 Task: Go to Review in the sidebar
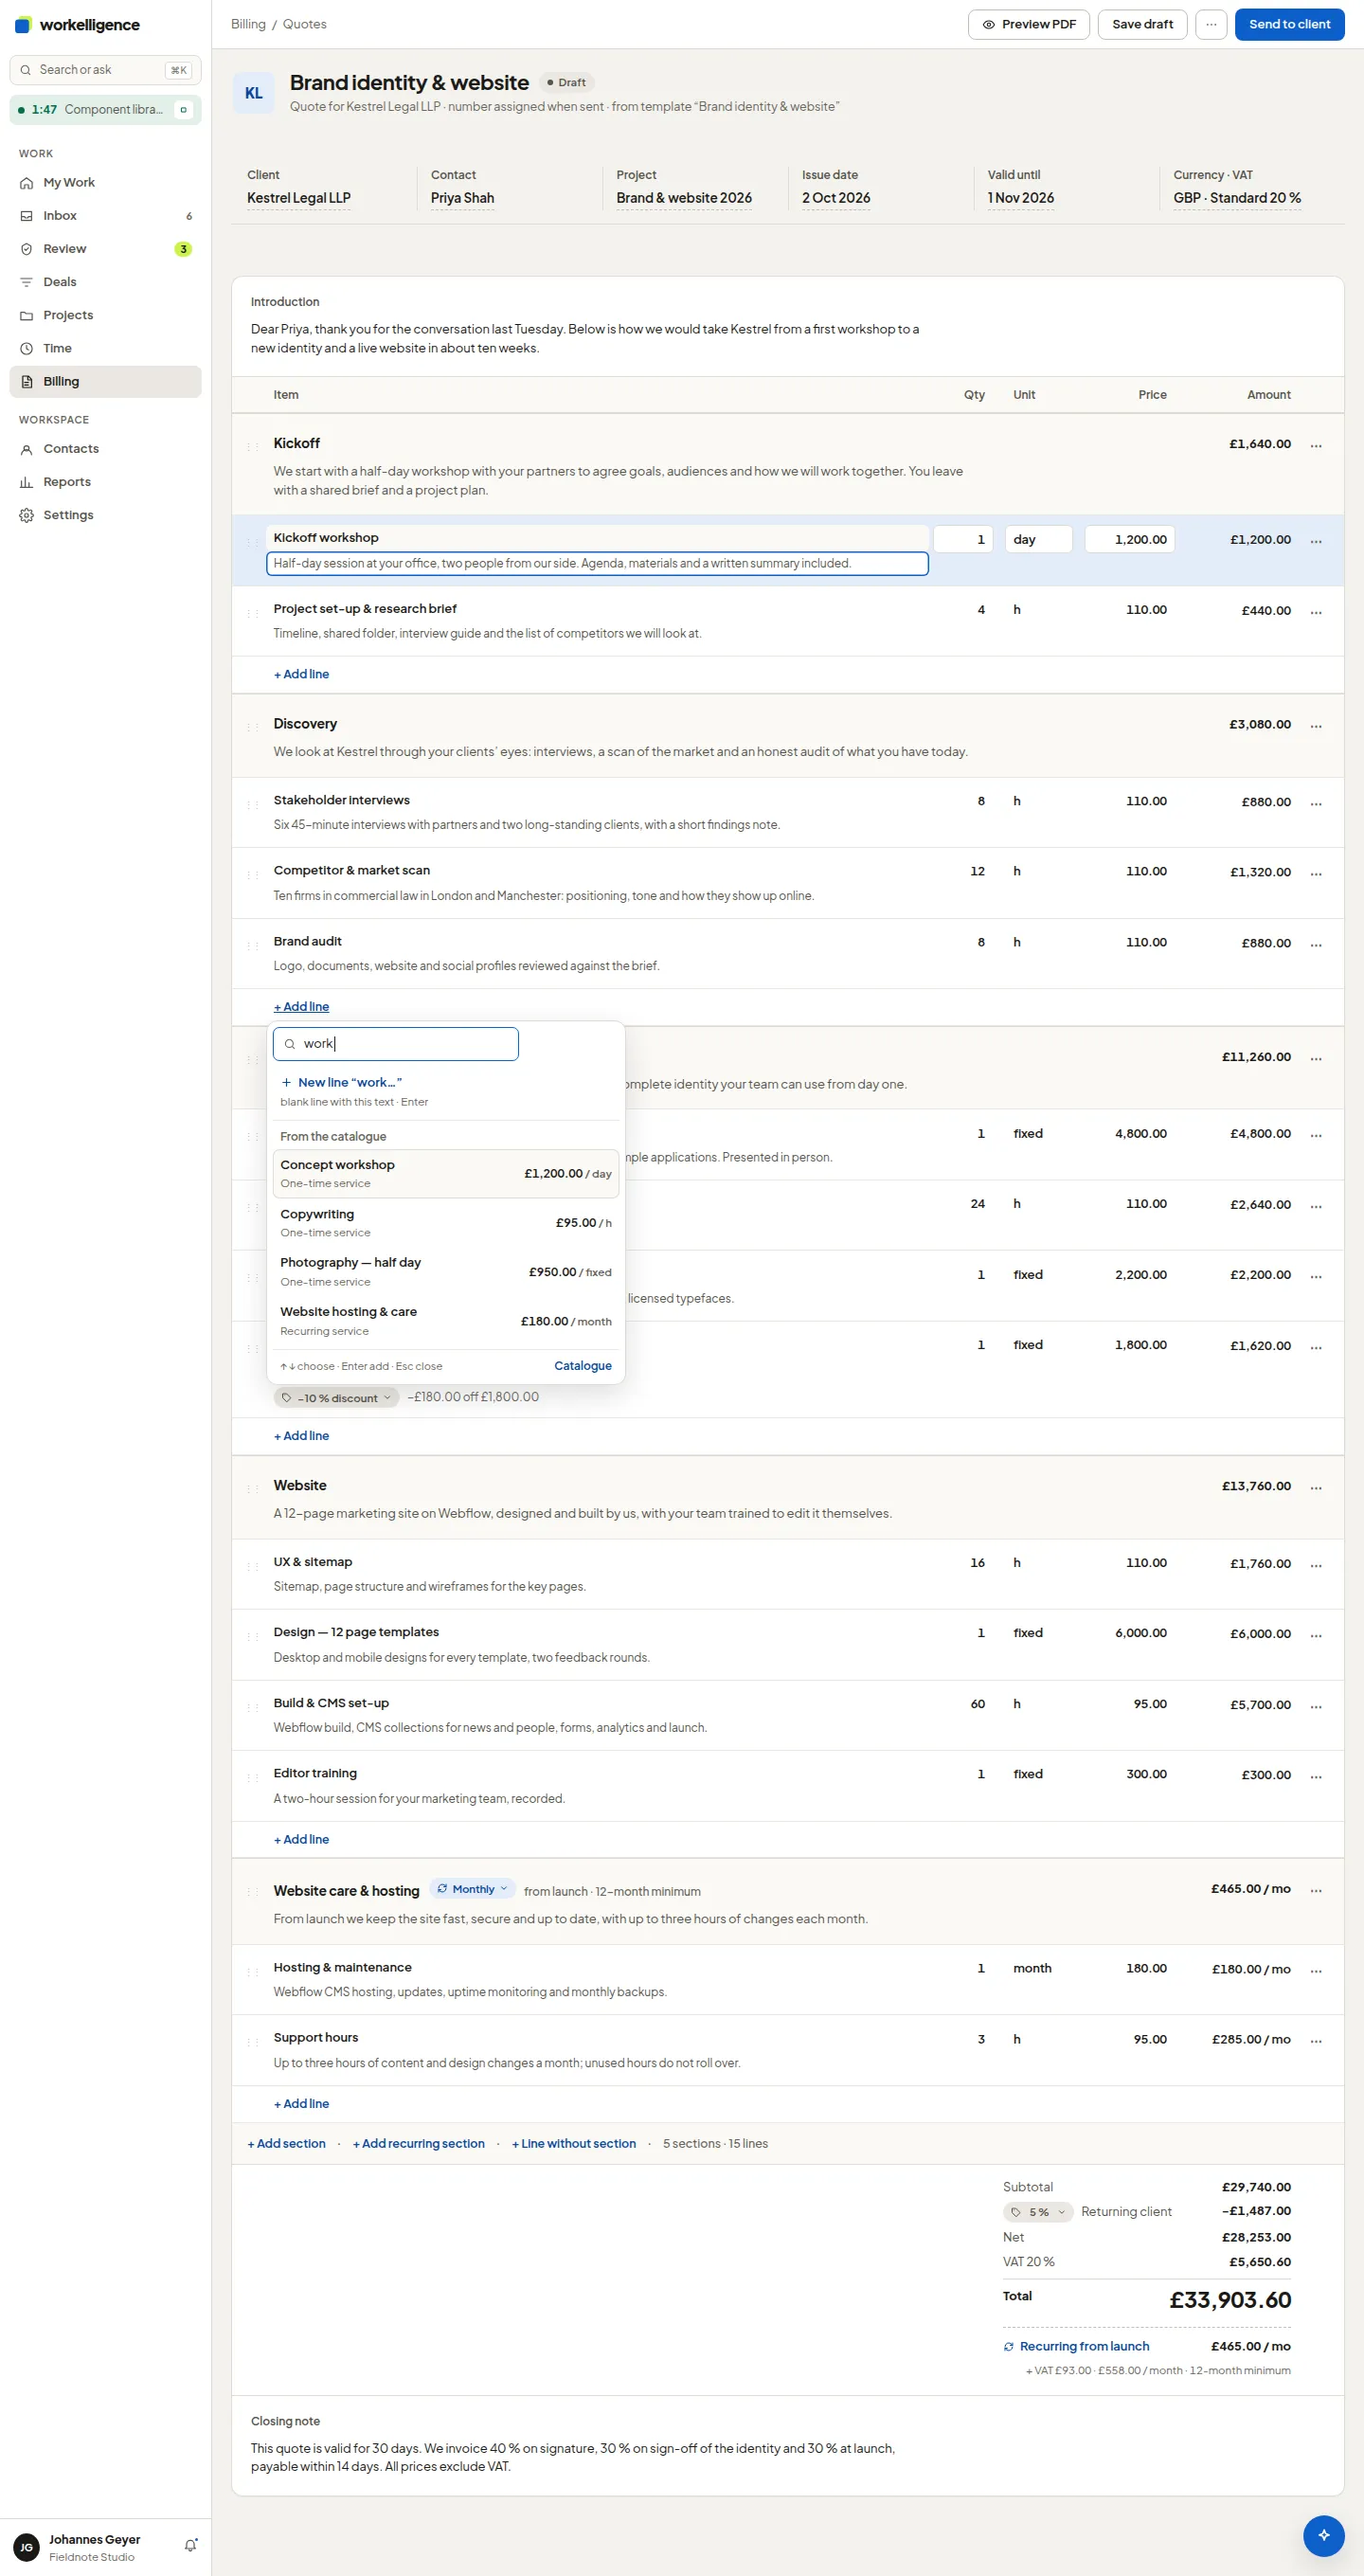105,248
